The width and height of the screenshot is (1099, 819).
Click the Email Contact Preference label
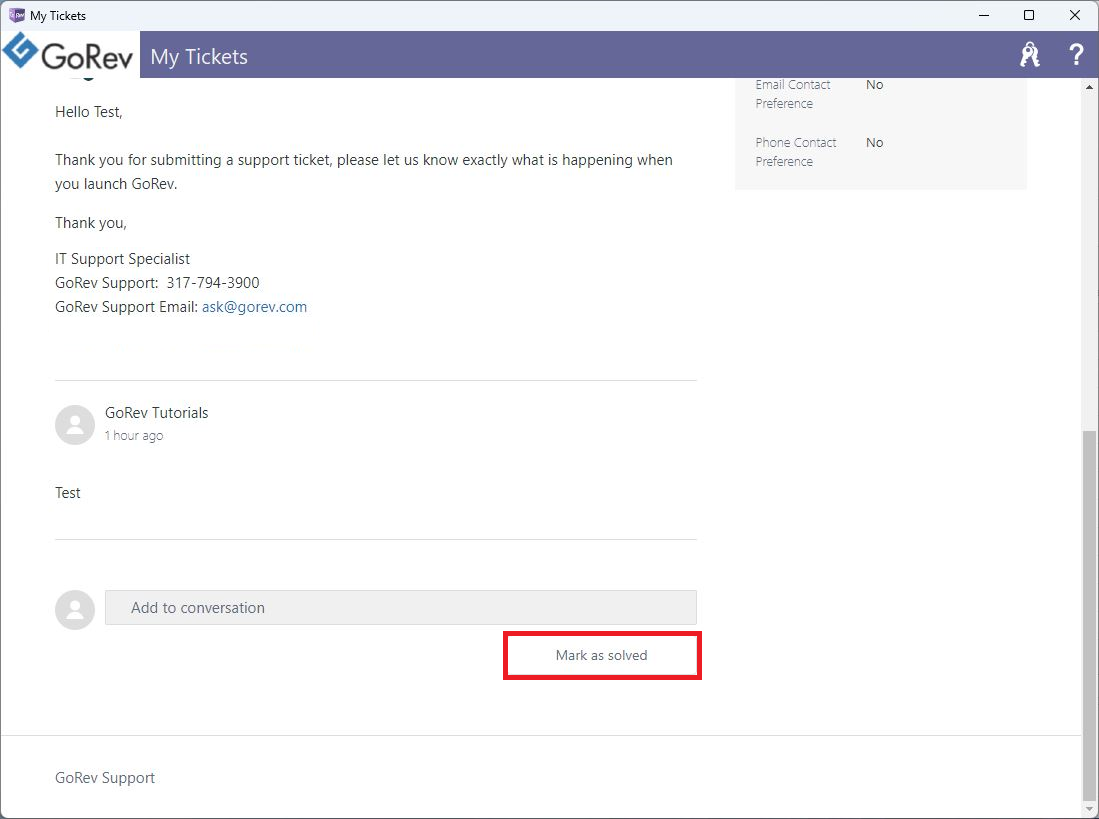(793, 94)
